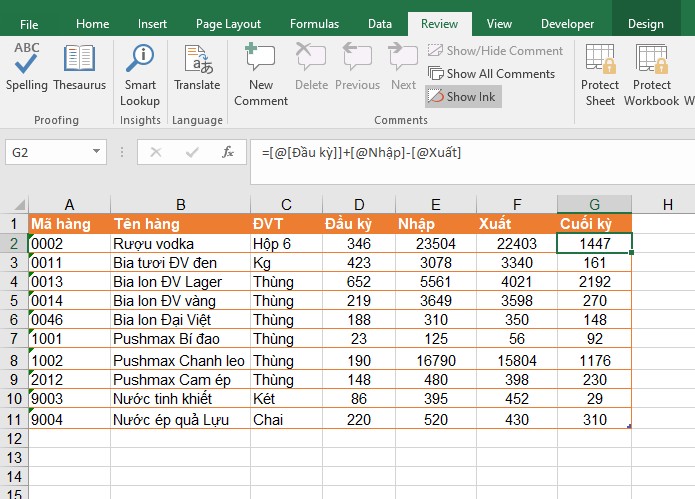Click the Protect Sheet icon
Viewport: 695px width, 499px height.
pos(600,75)
